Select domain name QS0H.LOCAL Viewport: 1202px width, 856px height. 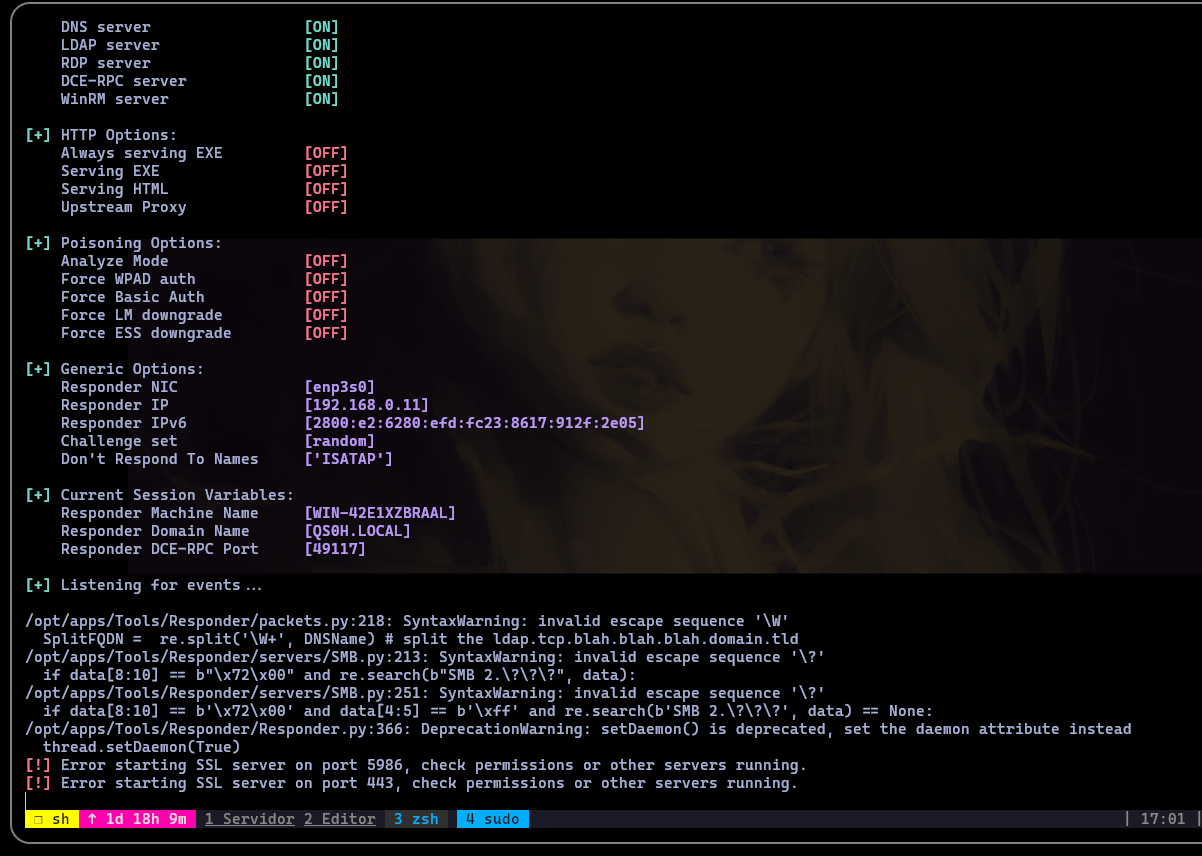358,531
